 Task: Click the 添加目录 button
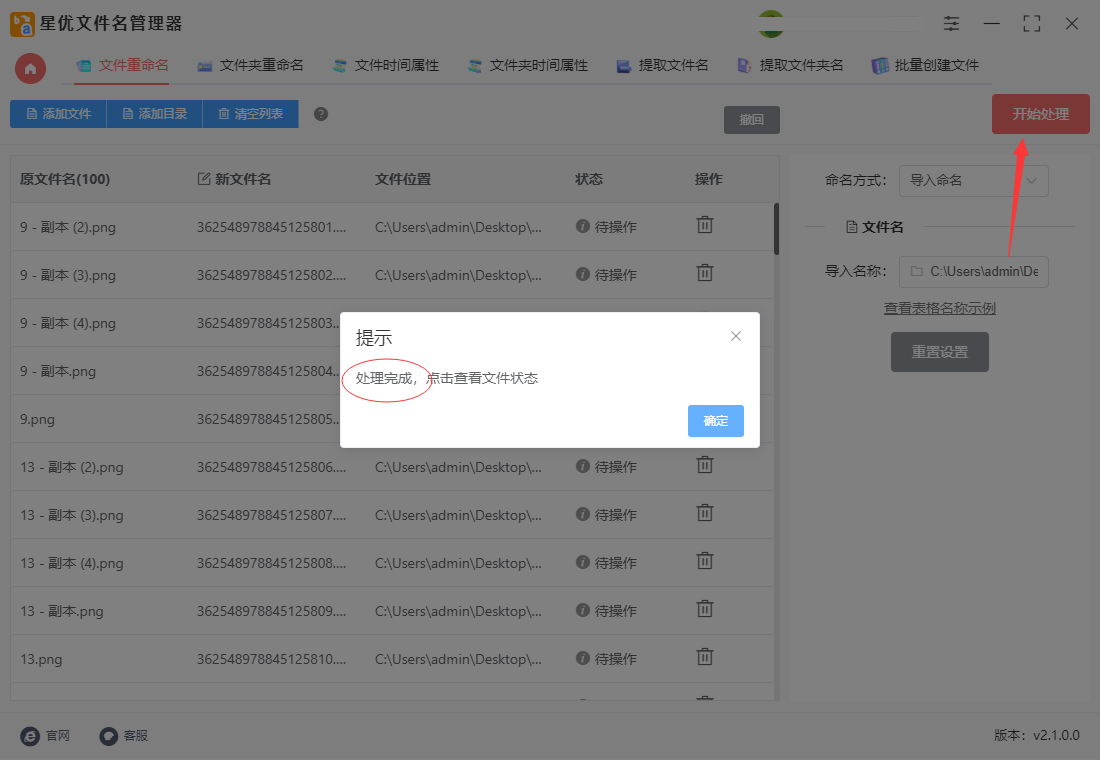(x=154, y=114)
